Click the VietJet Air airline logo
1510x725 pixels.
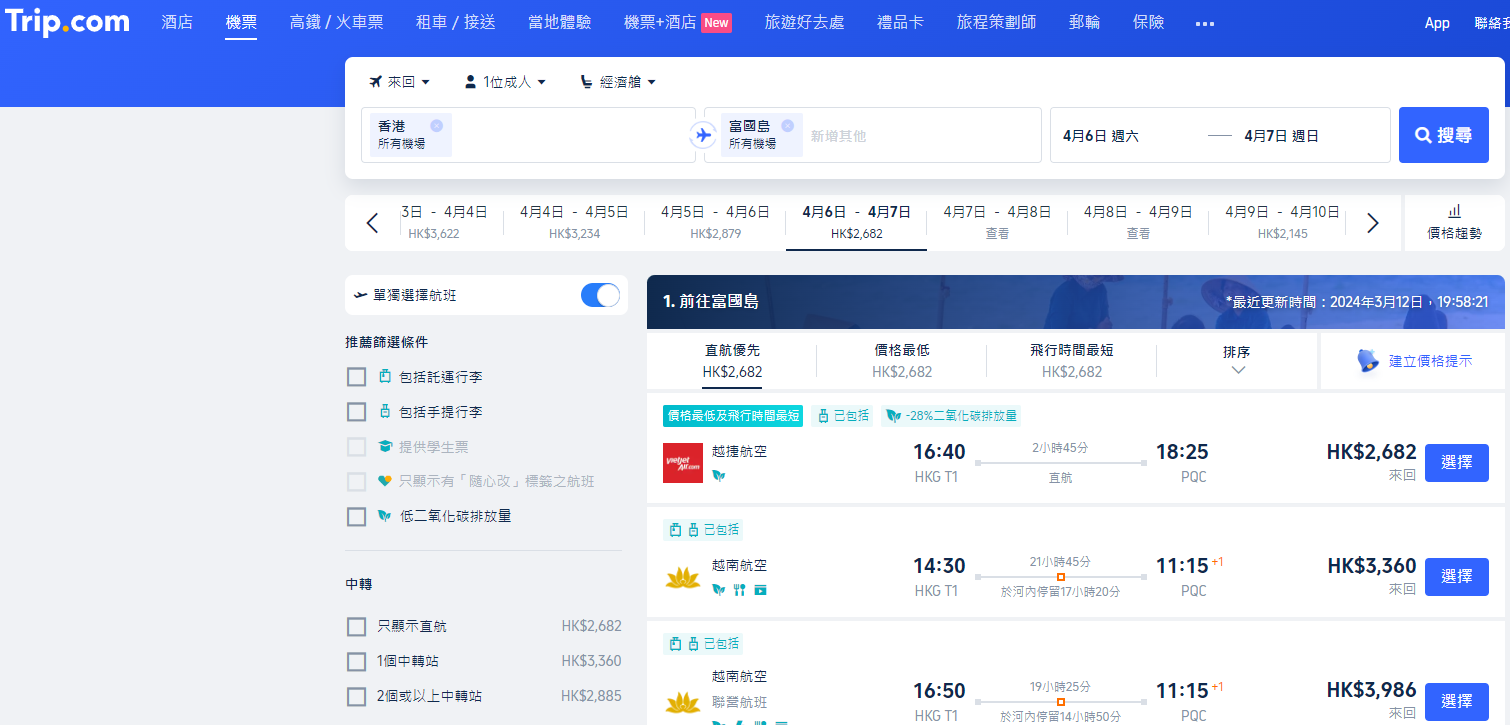tap(682, 463)
